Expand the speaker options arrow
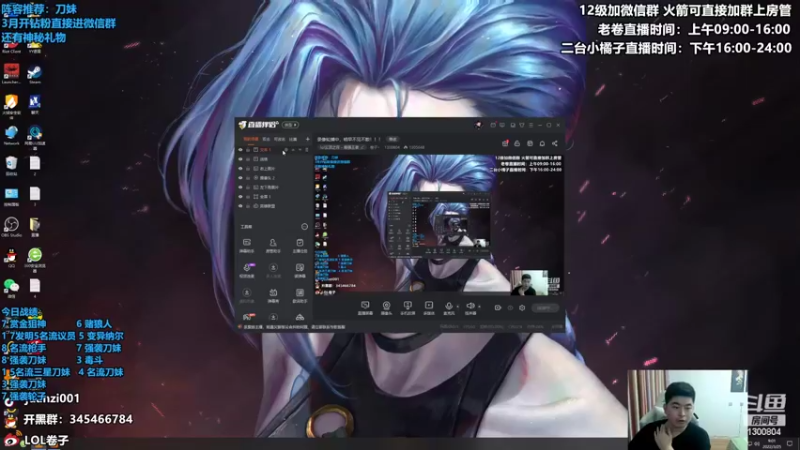This screenshot has height=450, width=800. (479, 307)
